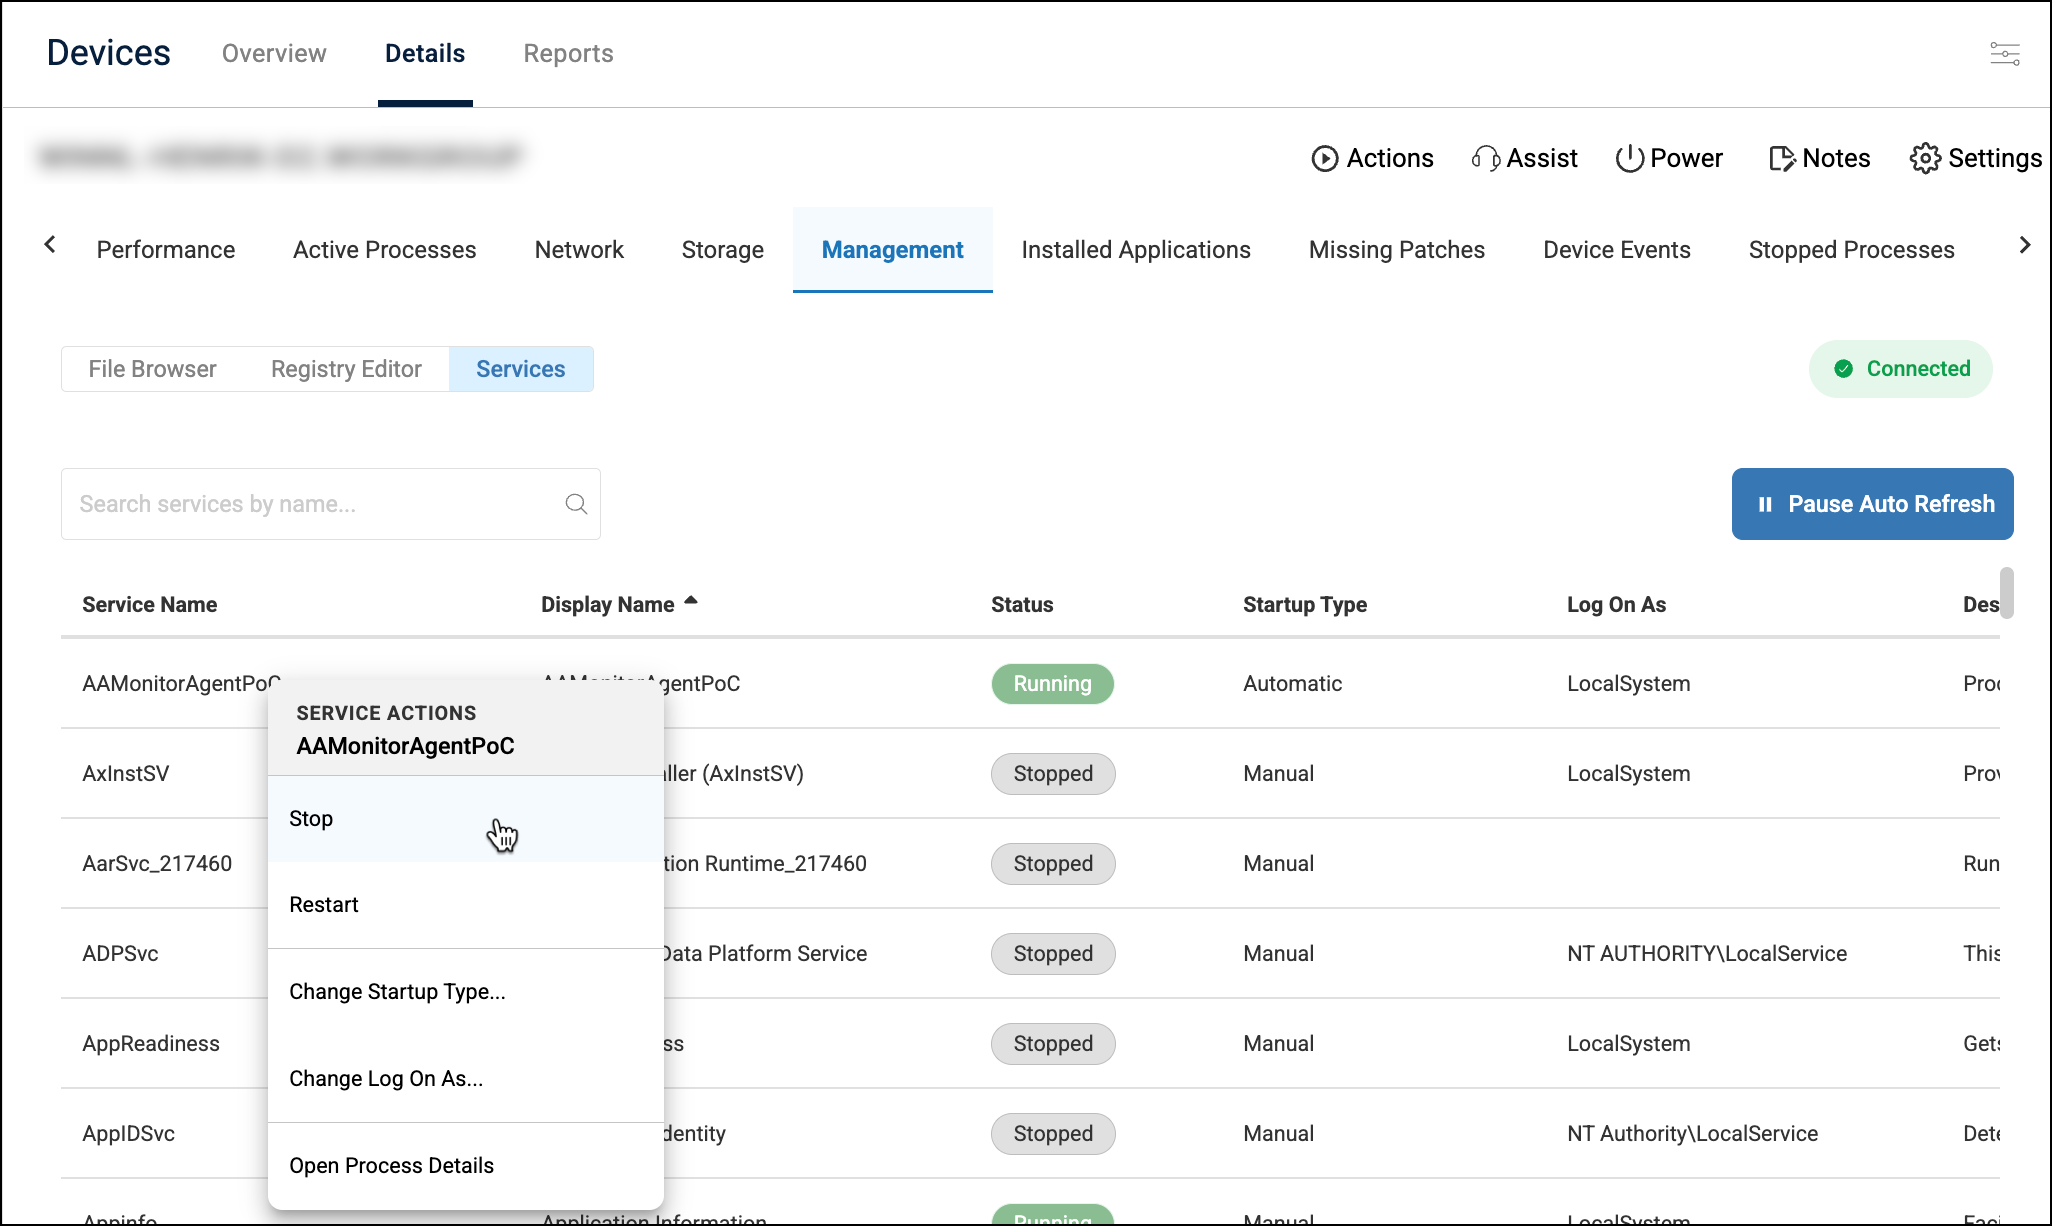
Task: Click the Automatic startup type cell
Action: [1293, 684]
